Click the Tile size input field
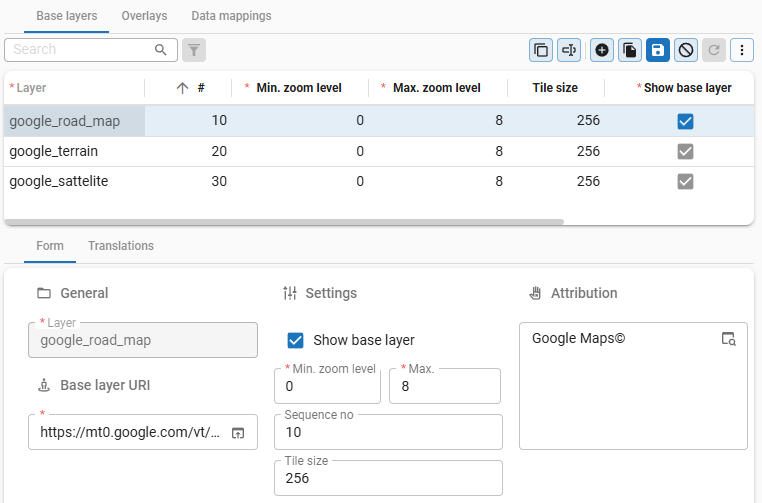Image resolution: width=762 pixels, height=503 pixels. [x=388, y=479]
